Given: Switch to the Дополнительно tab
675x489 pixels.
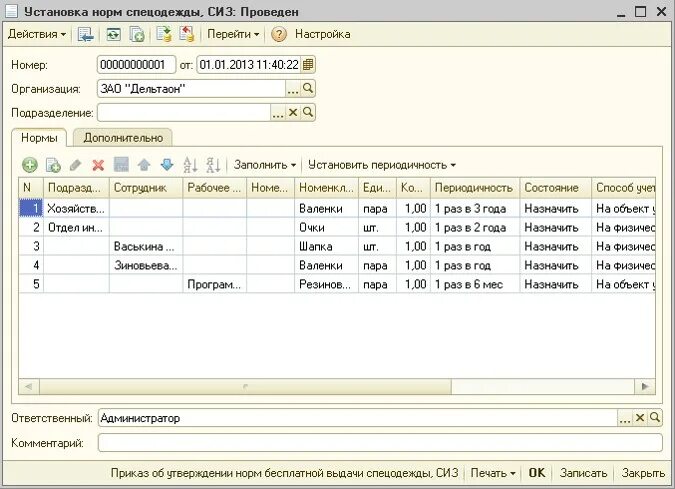Looking at the screenshot, I should pos(123,138).
